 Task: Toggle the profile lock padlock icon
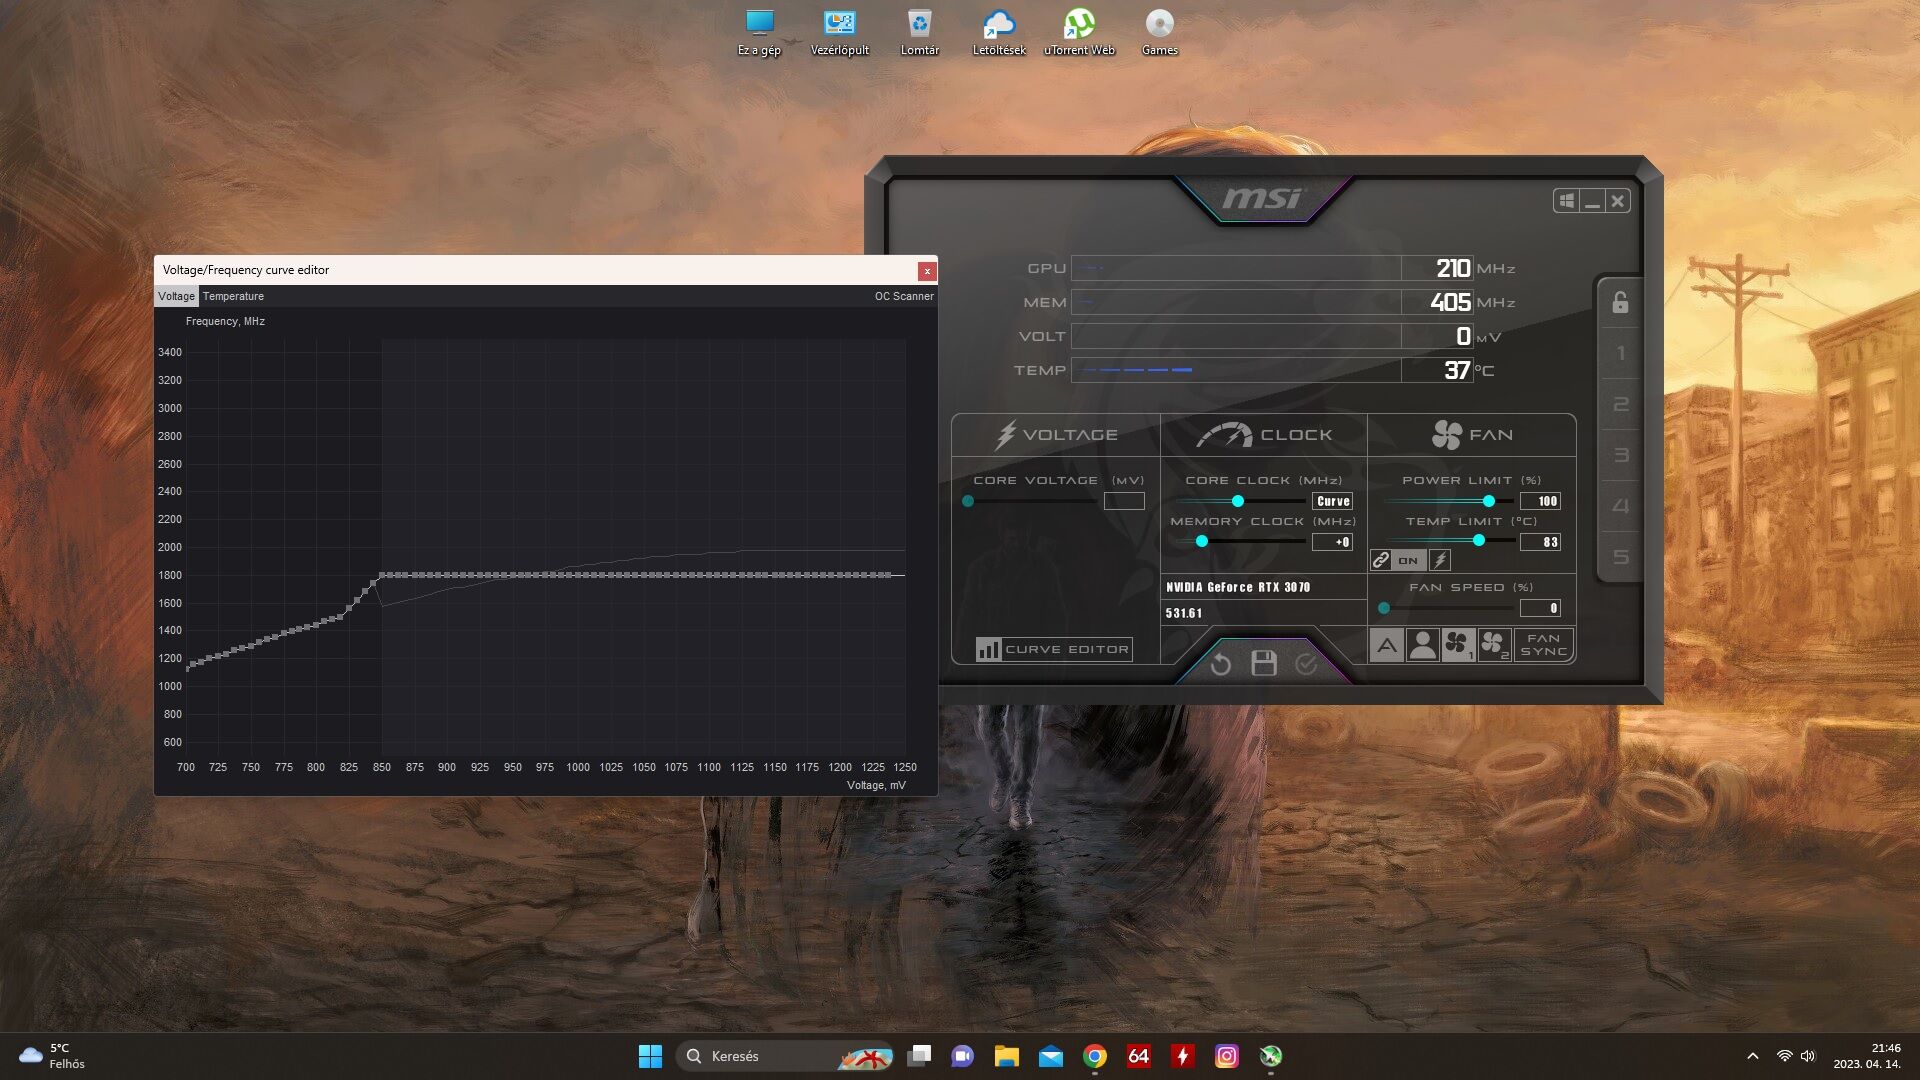(1620, 302)
